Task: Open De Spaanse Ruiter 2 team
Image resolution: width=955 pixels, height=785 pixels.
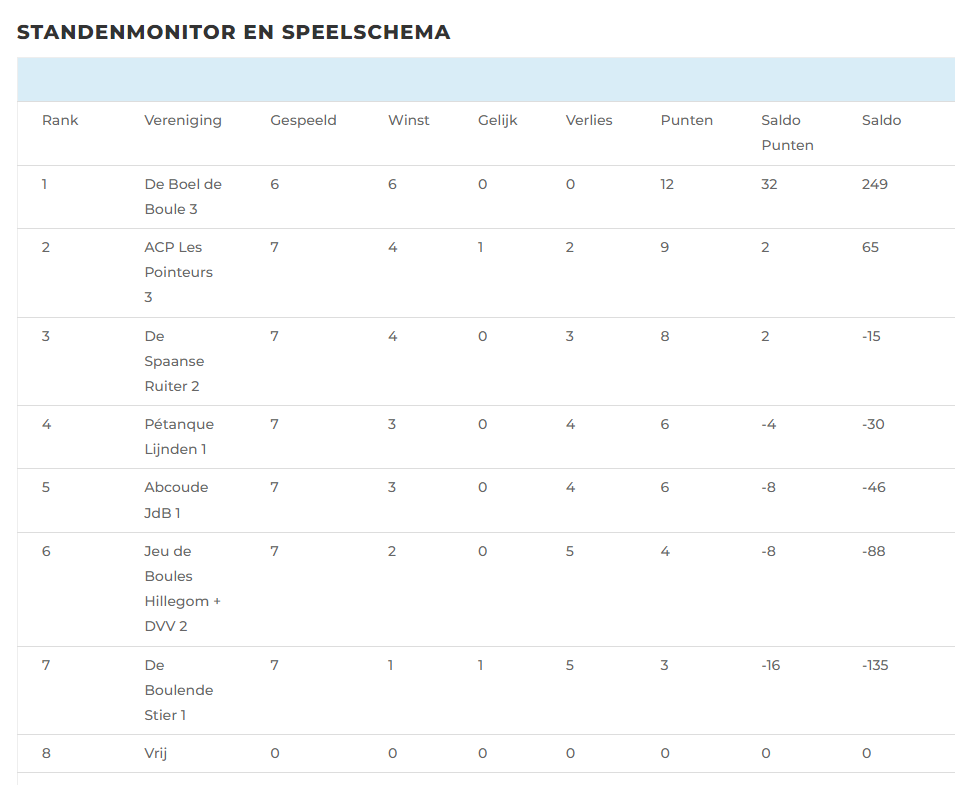Action: pos(173,361)
